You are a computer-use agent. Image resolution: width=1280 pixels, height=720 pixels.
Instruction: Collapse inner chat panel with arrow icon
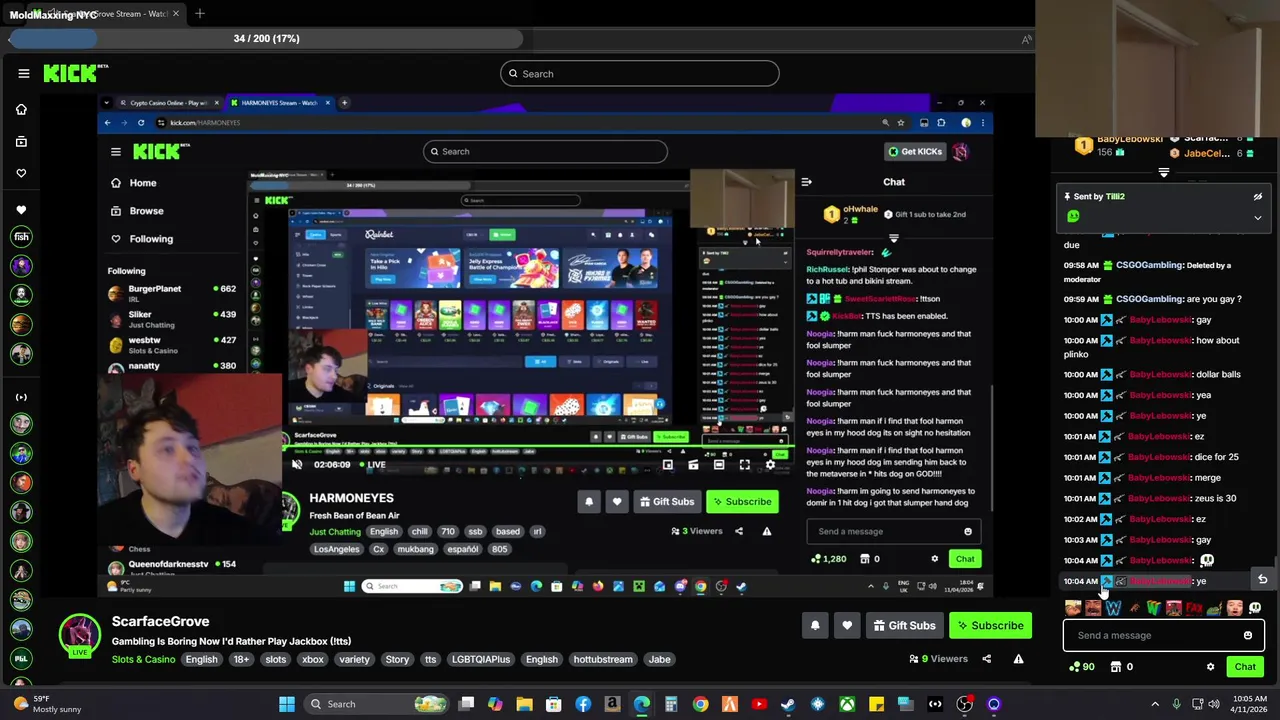806,182
